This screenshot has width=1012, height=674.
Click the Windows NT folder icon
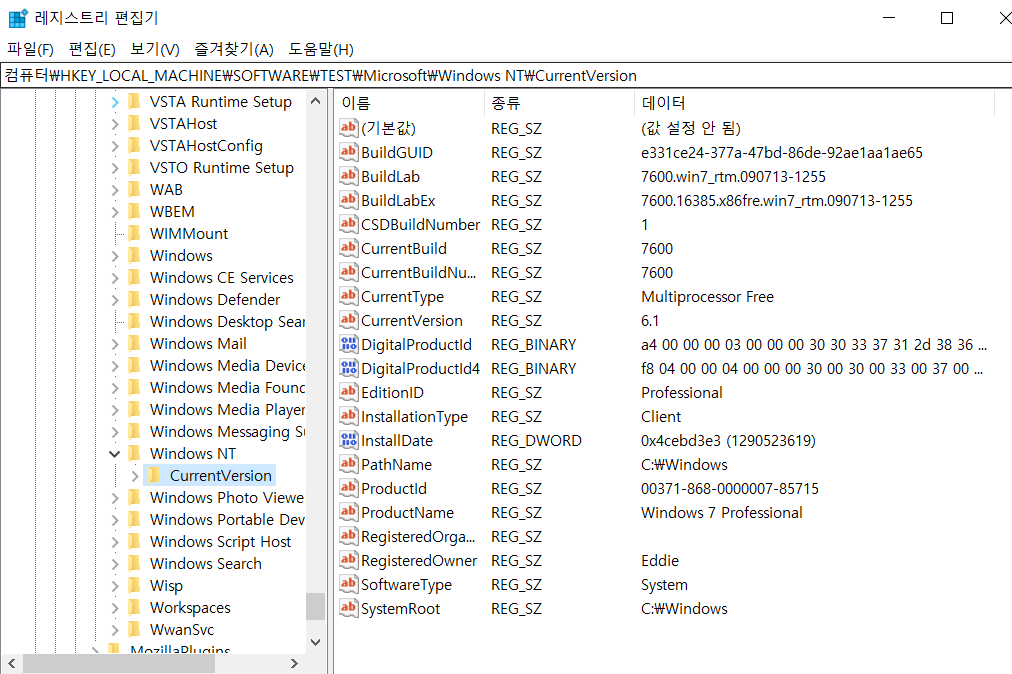pyautogui.click(x=134, y=452)
